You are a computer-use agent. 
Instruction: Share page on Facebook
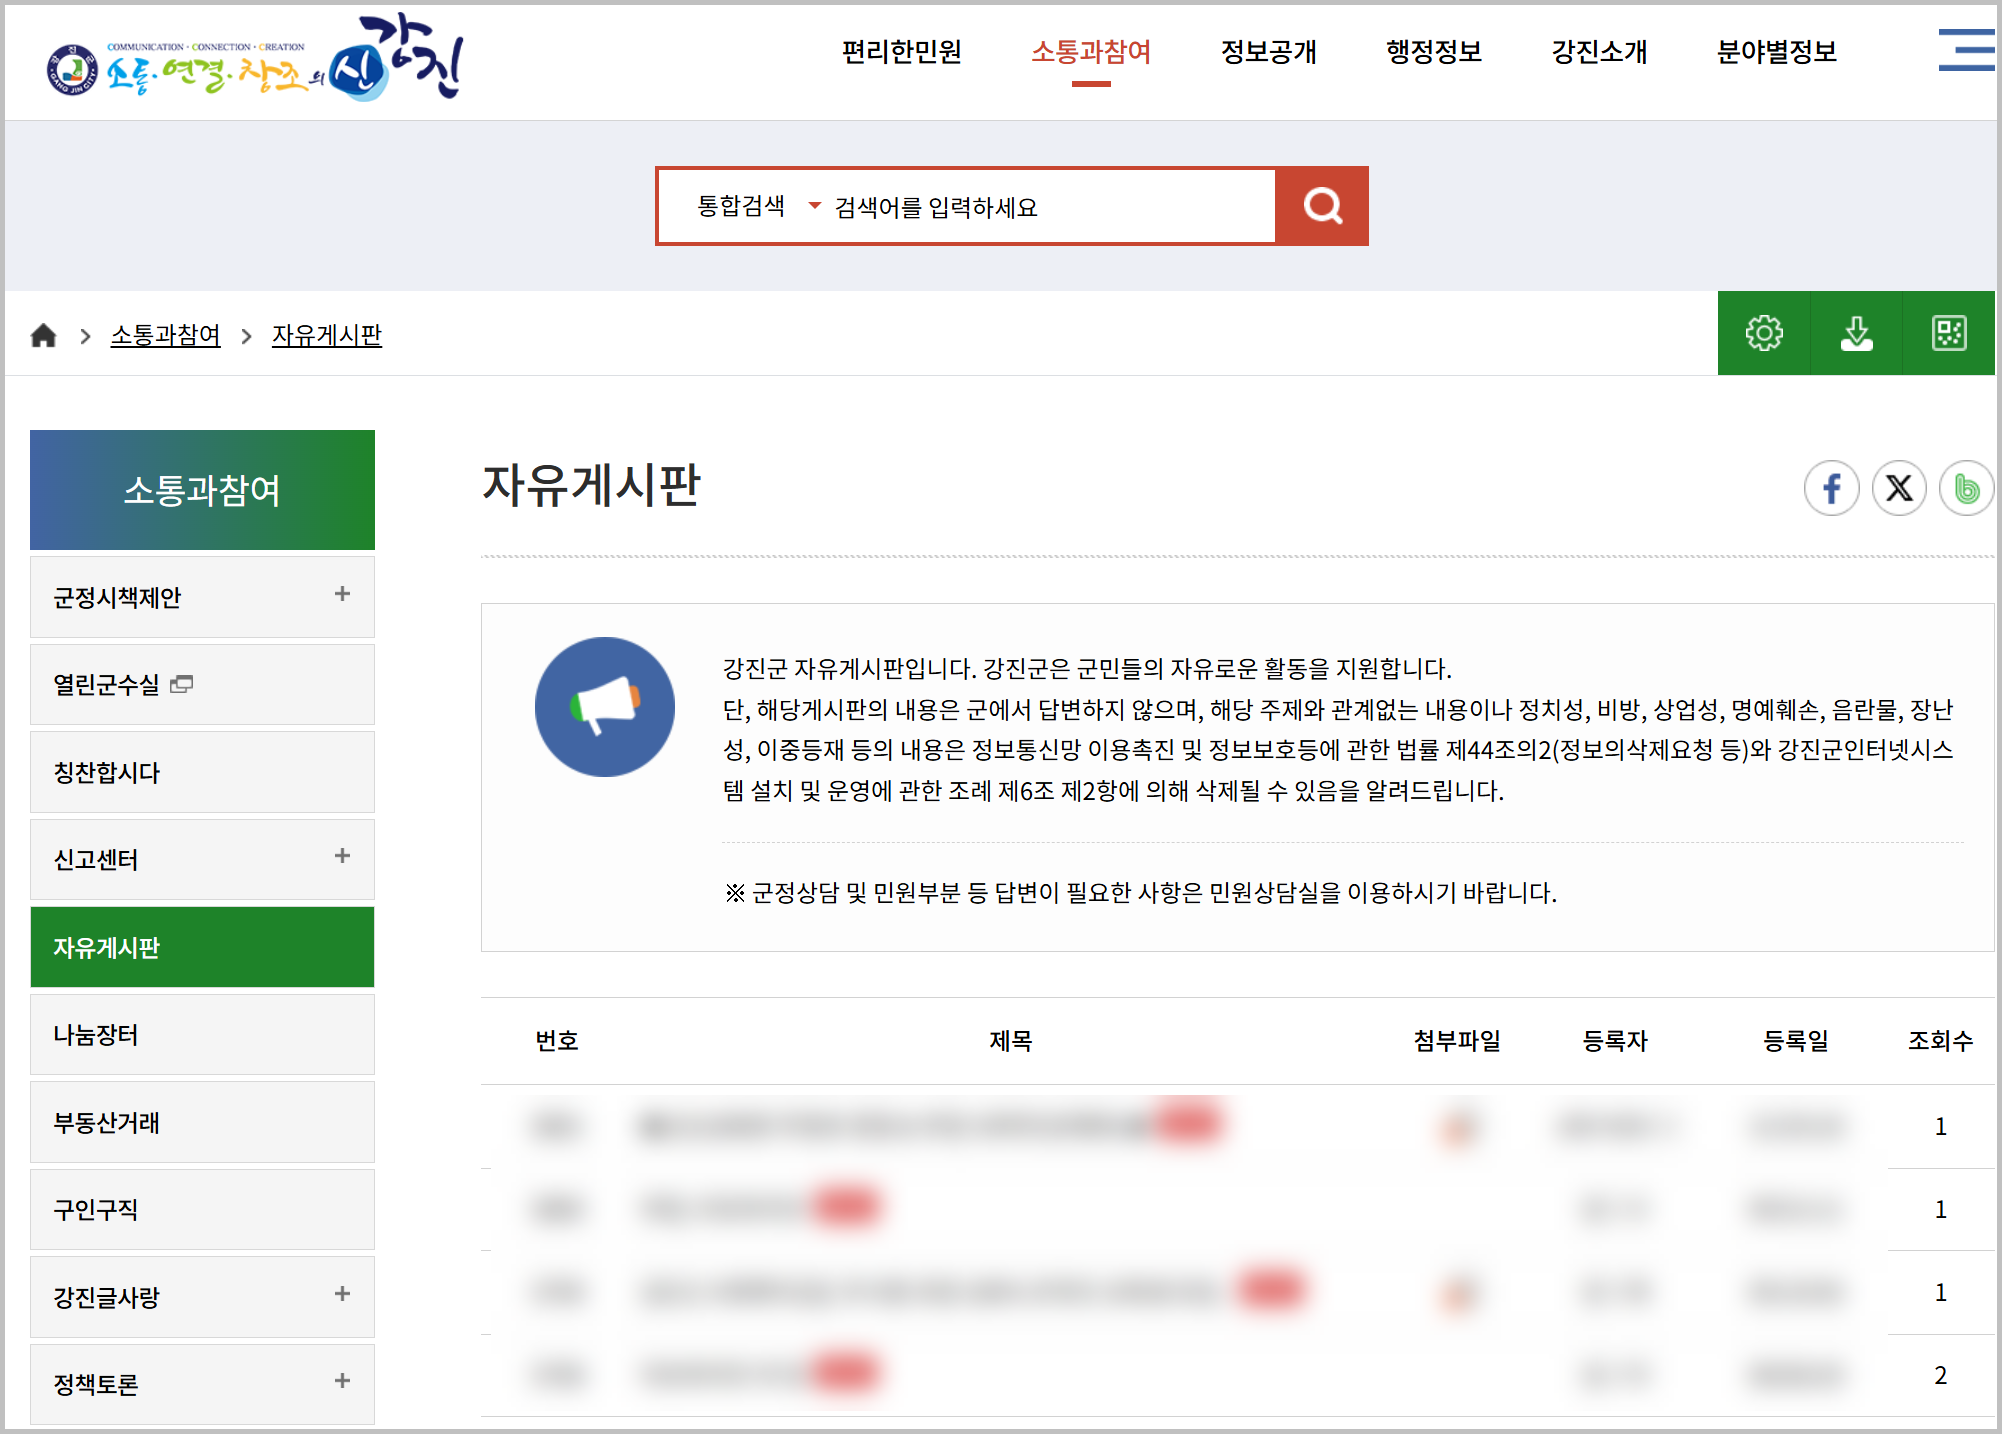coord(1831,488)
